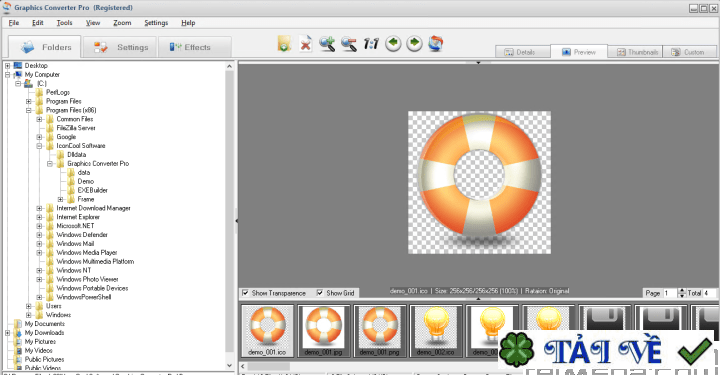Image resolution: width=720 pixels, height=375 pixels.
Task: Select the Demo folder in the tree
Action: point(85,181)
